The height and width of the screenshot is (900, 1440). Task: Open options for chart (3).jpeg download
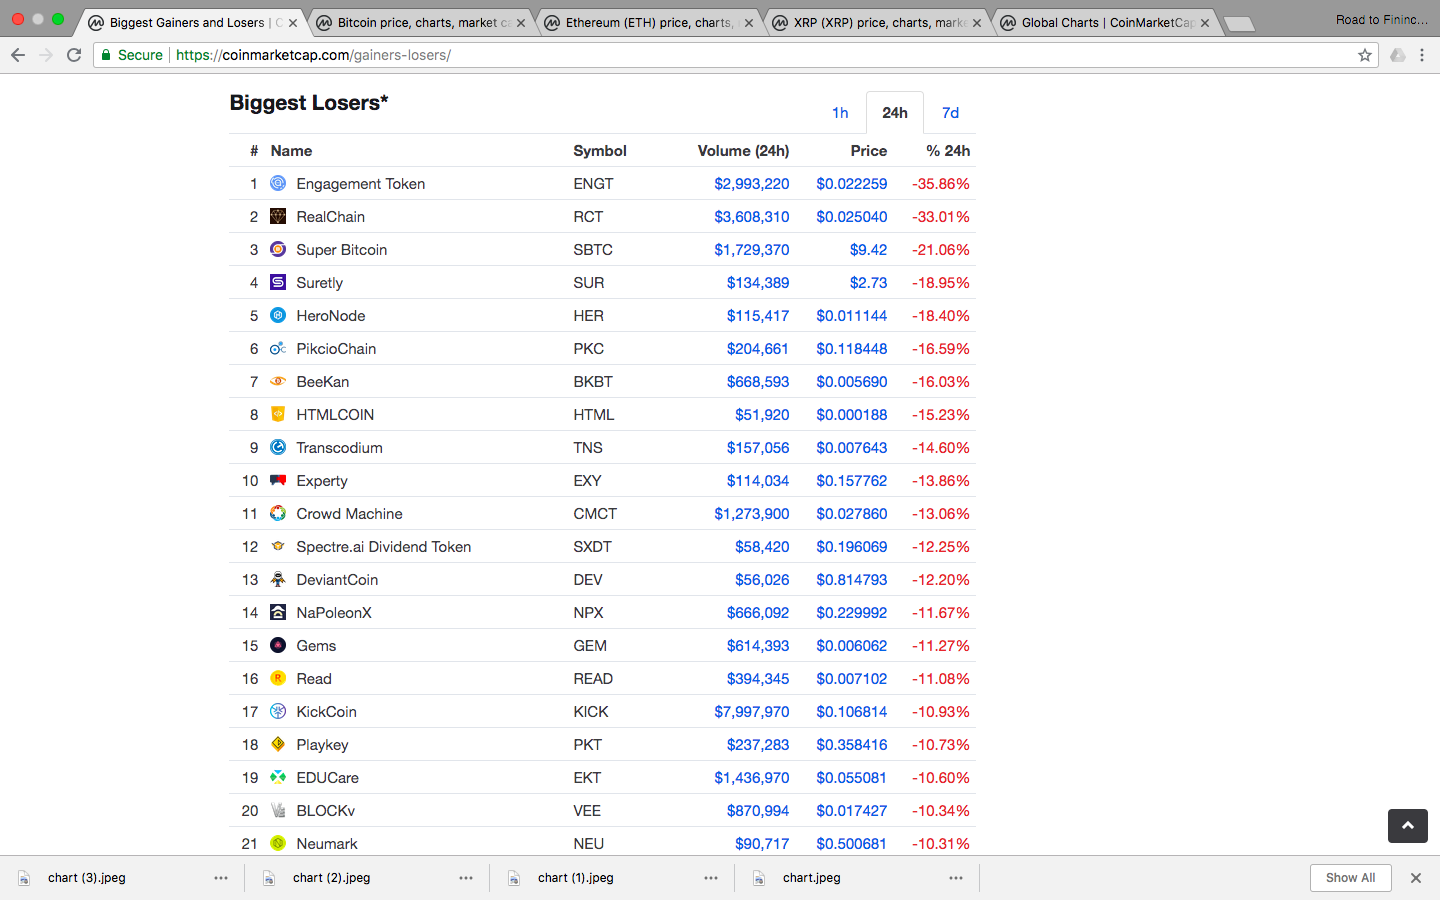click(x=221, y=878)
